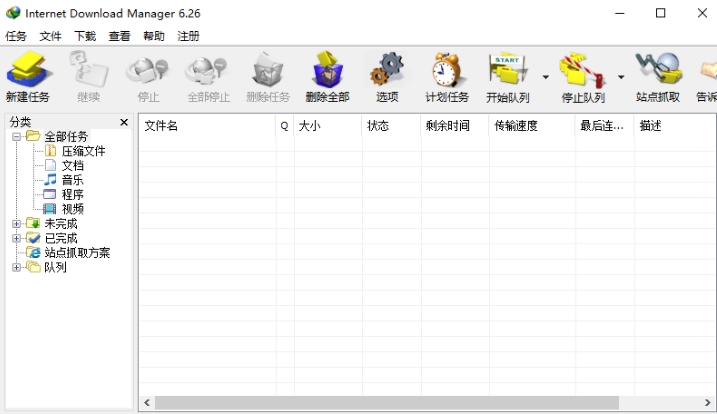This screenshot has height=414, width=717.
Task: Click the horizontal scrollbar right arrow
Action: click(707, 403)
